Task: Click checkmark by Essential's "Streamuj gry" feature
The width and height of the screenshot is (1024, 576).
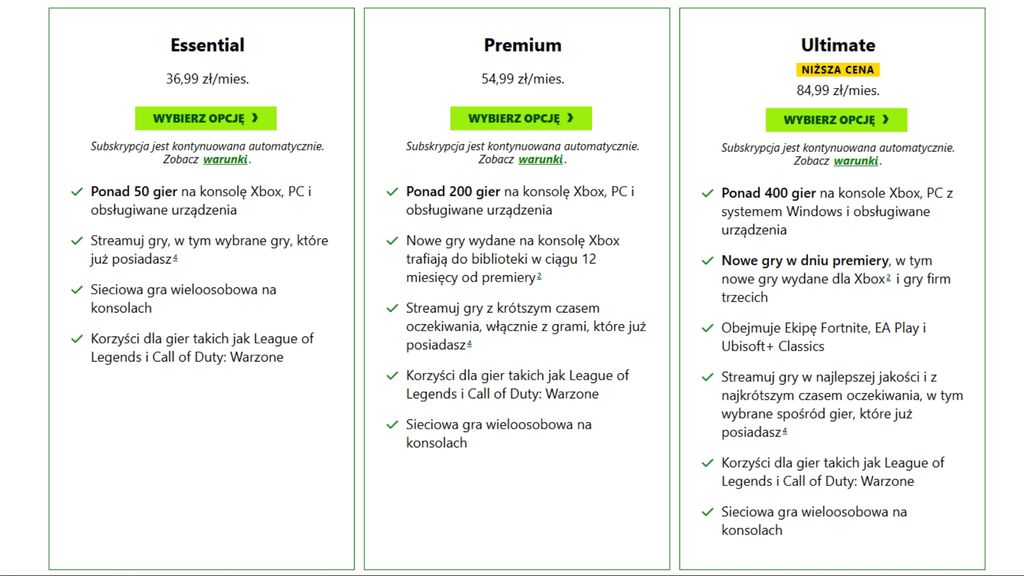Action: pos(77,241)
